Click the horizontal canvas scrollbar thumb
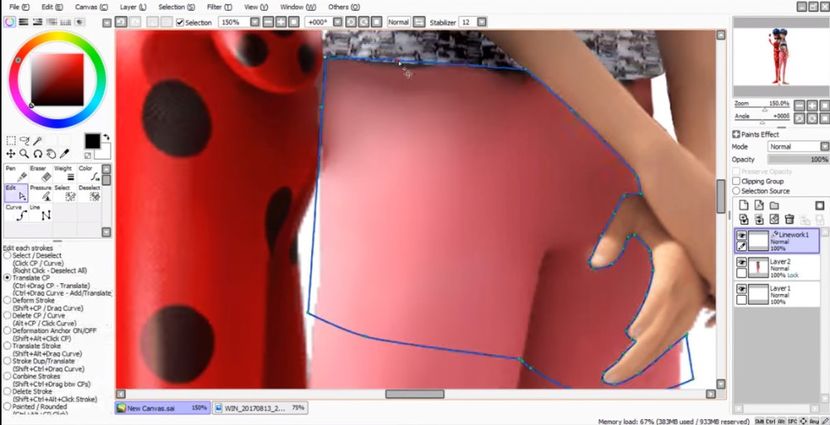 coord(414,394)
